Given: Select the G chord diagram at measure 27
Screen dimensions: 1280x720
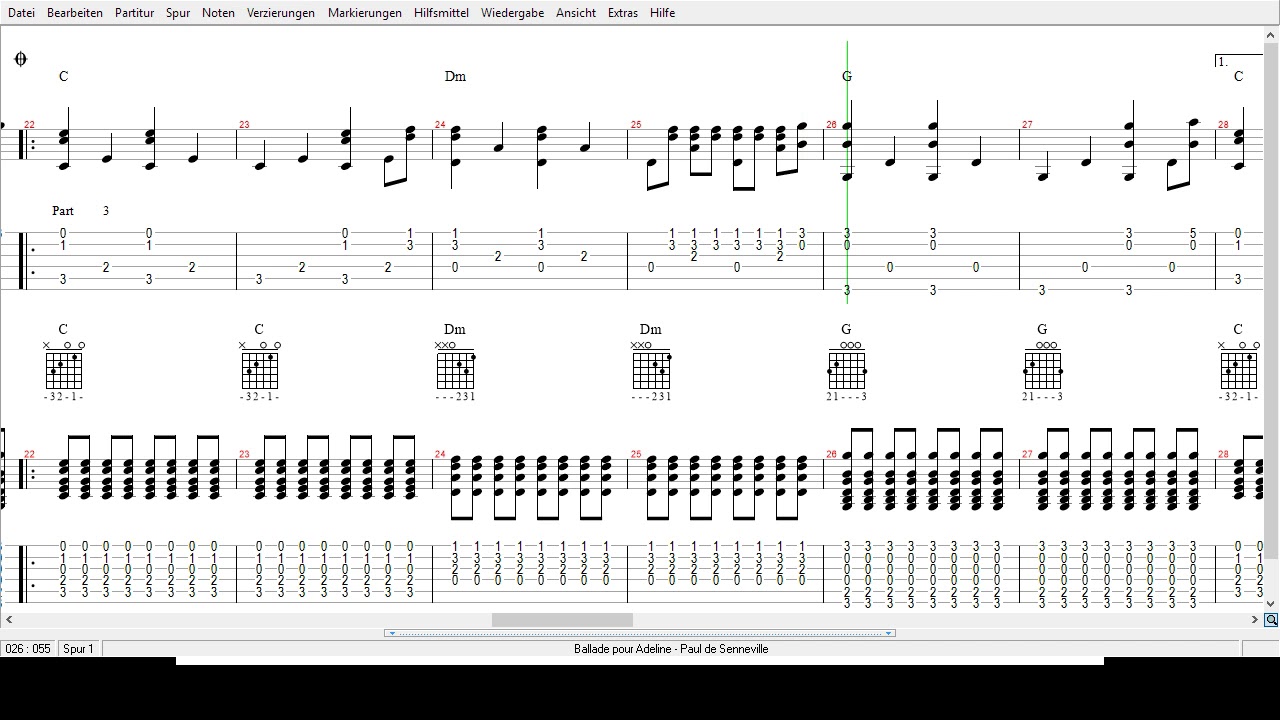Looking at the screenshot, I should [1042, 370].
